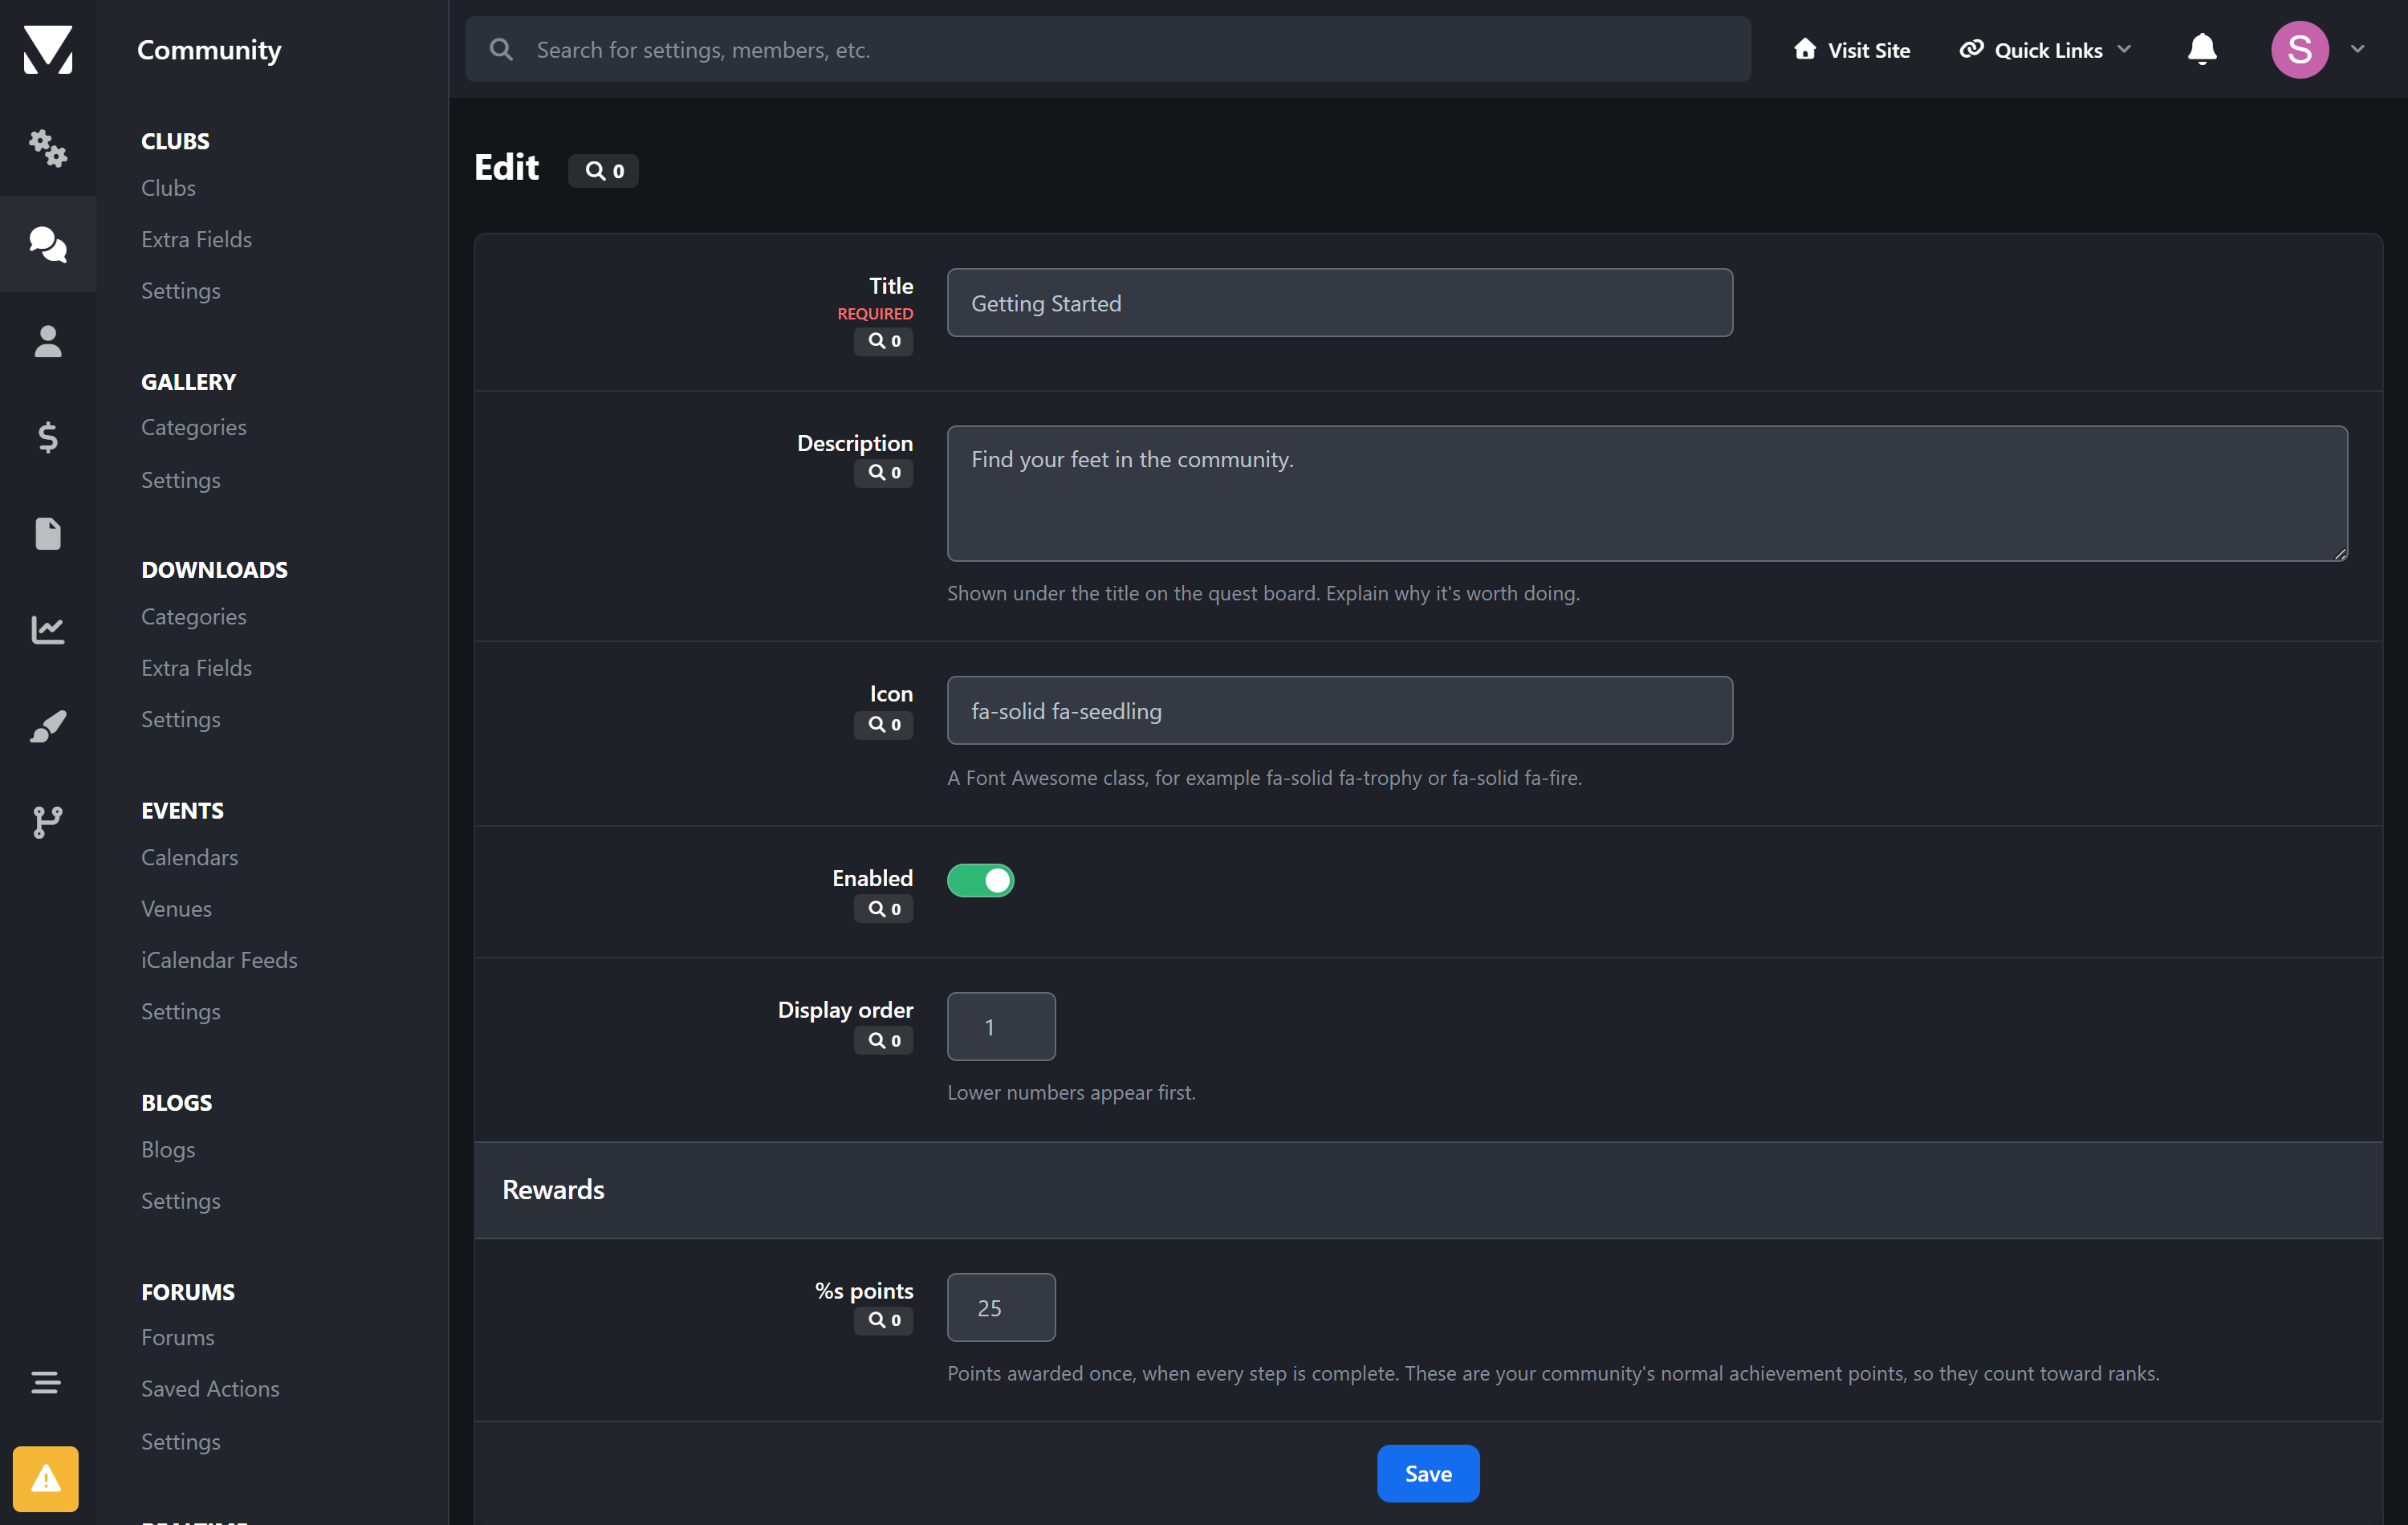Open Forums in the Forums menu
Viewport: 2408px width, 1525px height.
[x=178, y=1337]
